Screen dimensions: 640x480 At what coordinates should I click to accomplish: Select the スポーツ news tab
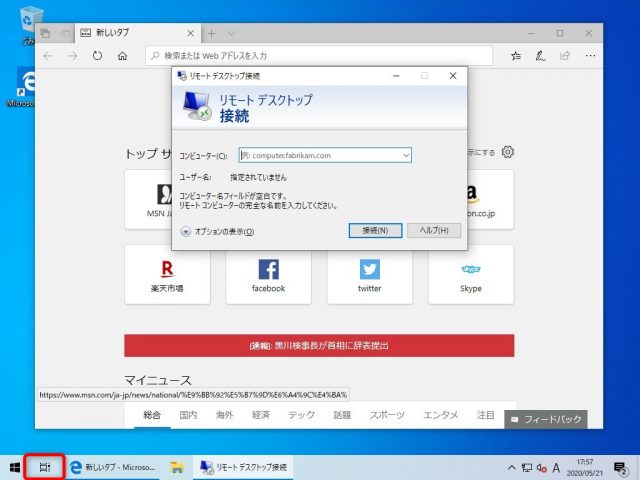(x=387, y=415)
